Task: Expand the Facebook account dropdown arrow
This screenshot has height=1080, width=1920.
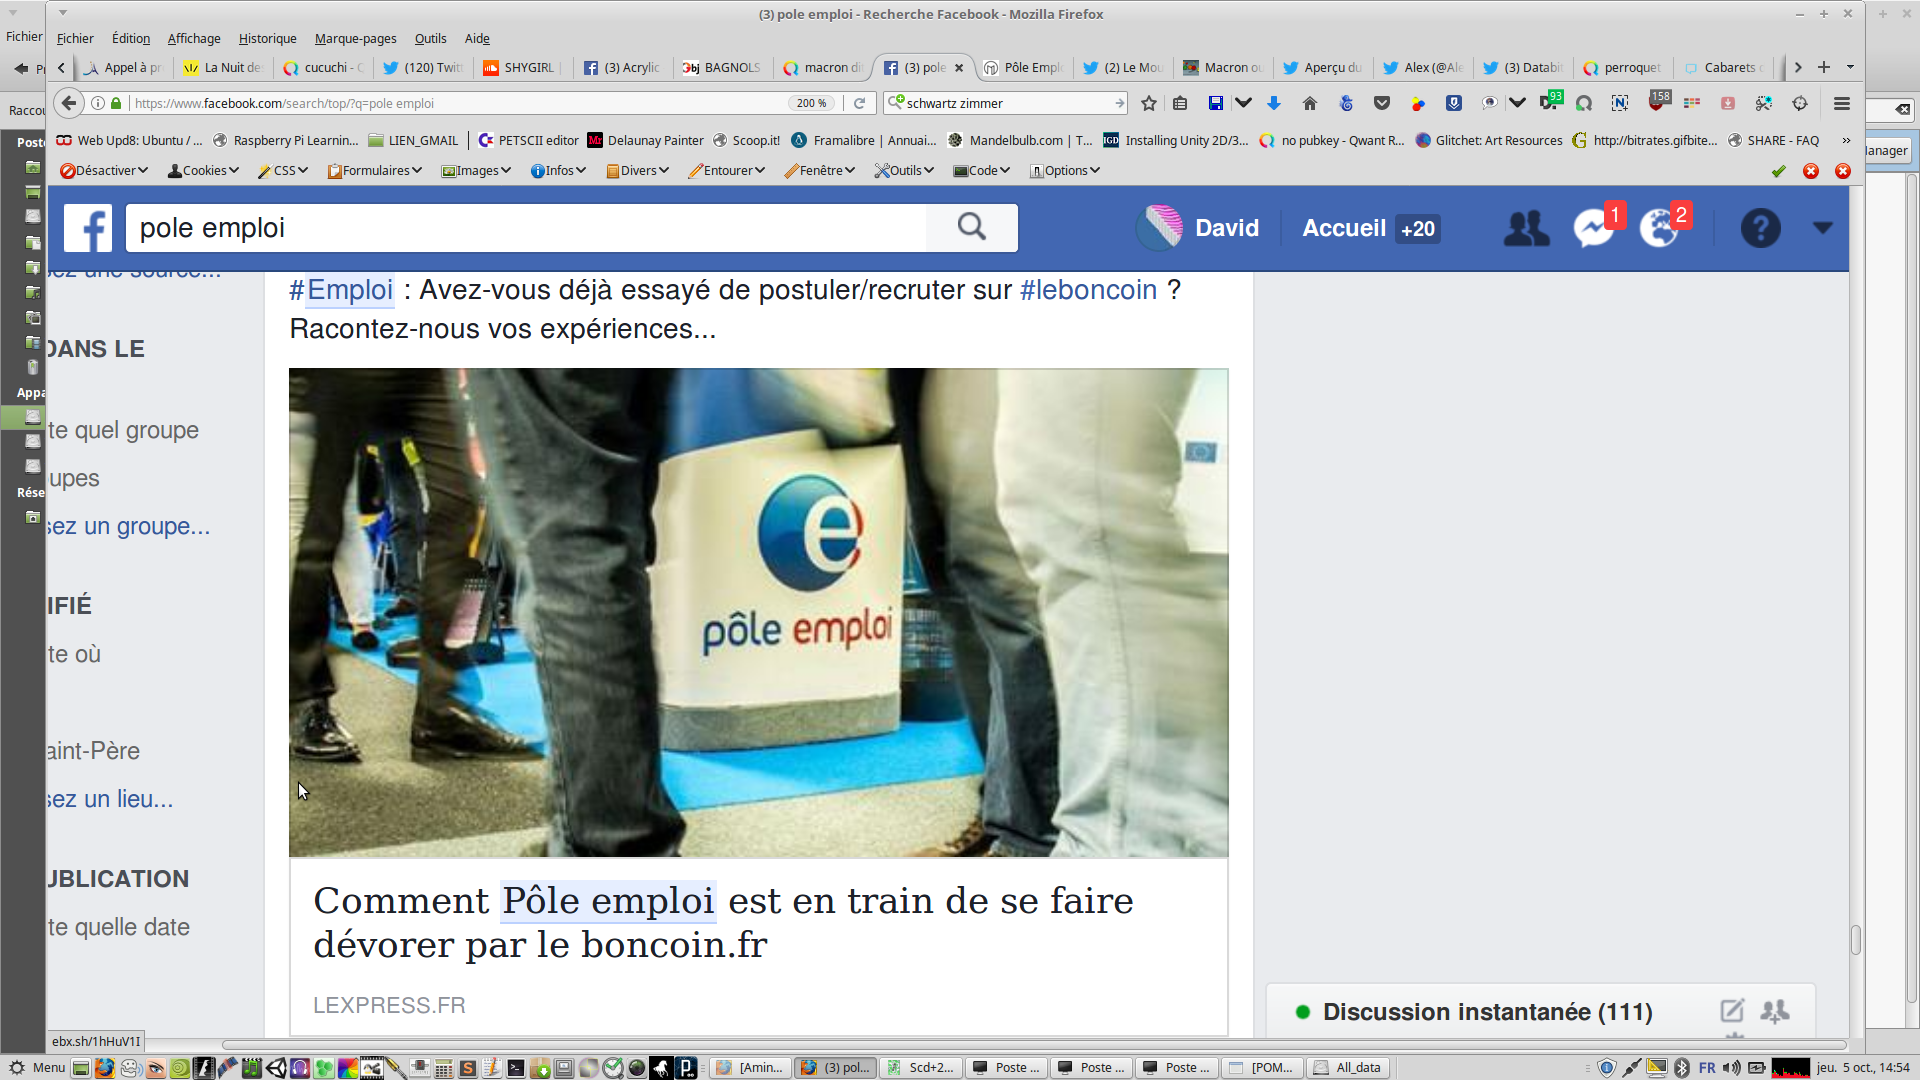Action: (1823, 228)
